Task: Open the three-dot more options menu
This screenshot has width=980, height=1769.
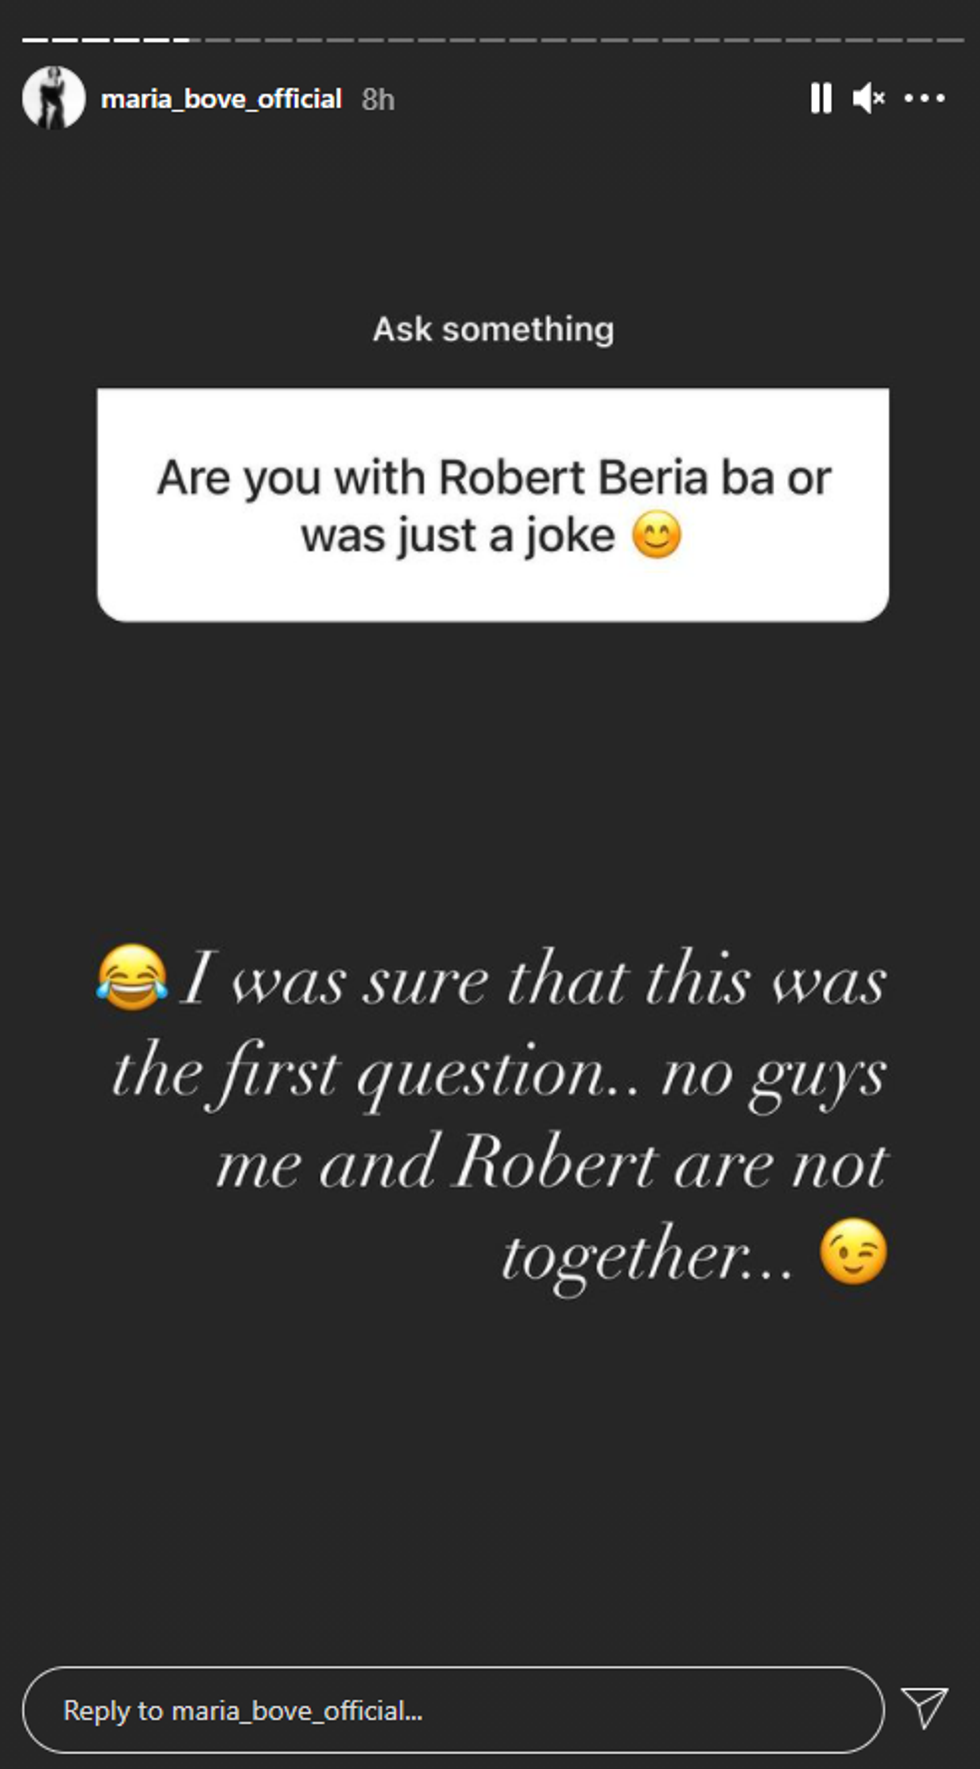Action: 924,98
